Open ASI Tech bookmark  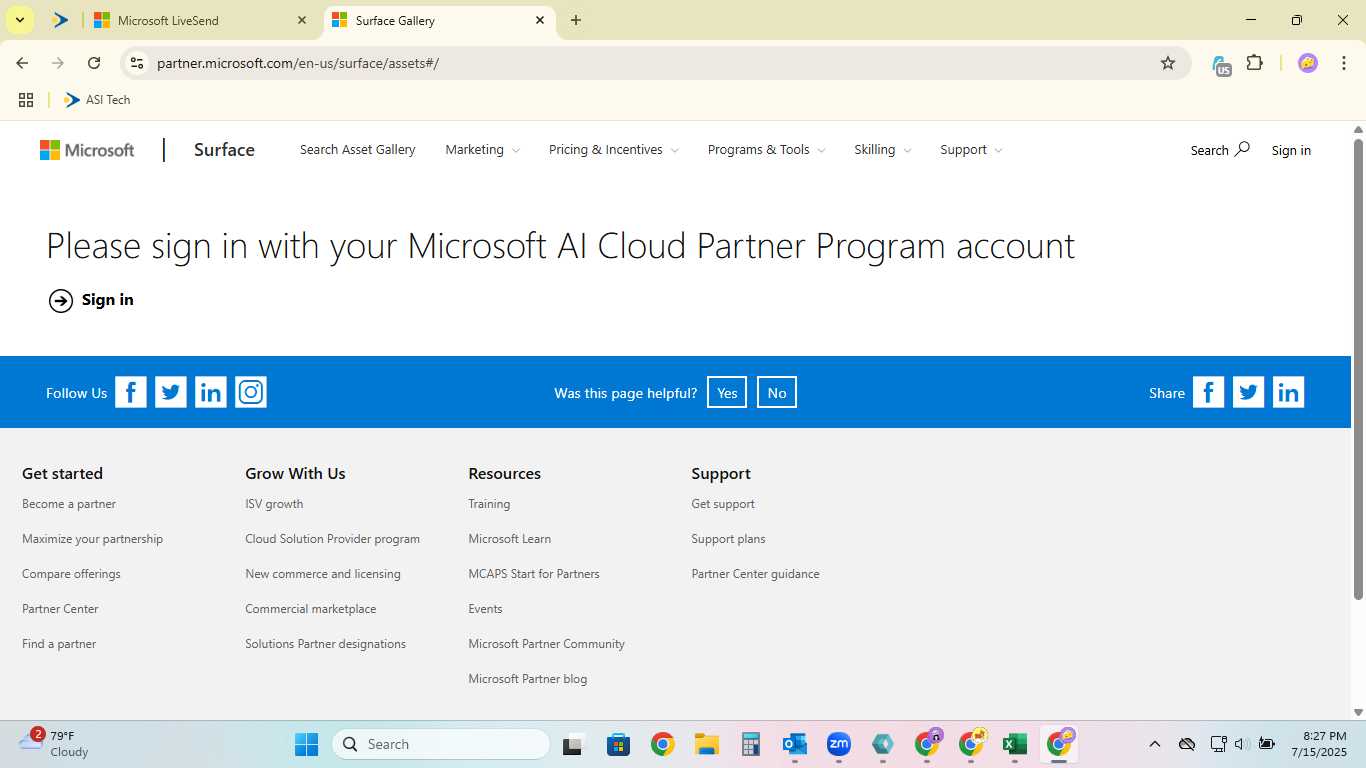coord(97,100)
